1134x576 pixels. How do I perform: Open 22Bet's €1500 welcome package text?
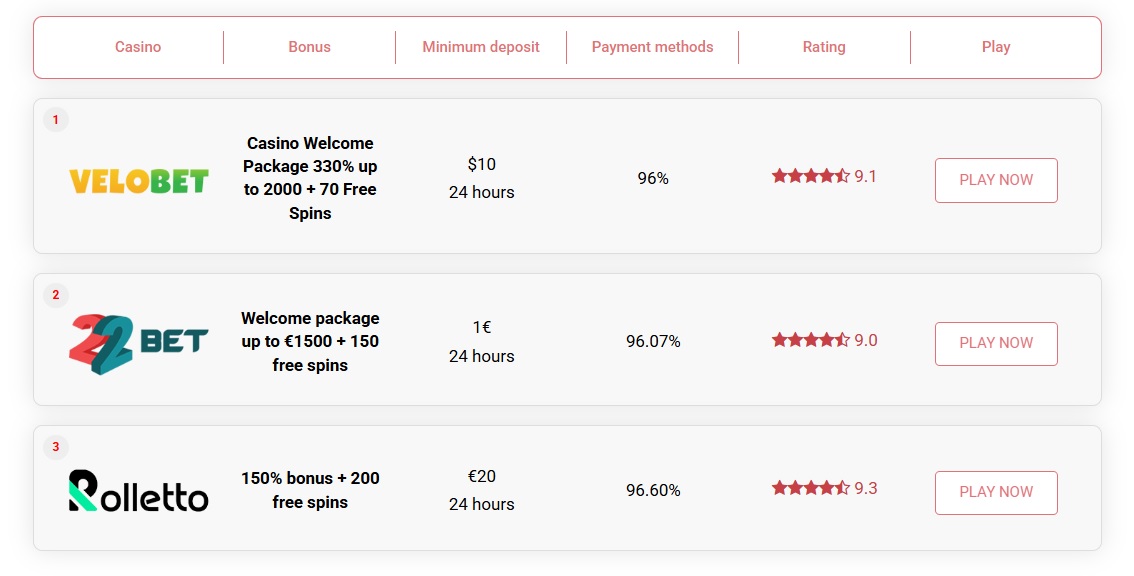tap(310, 342)
